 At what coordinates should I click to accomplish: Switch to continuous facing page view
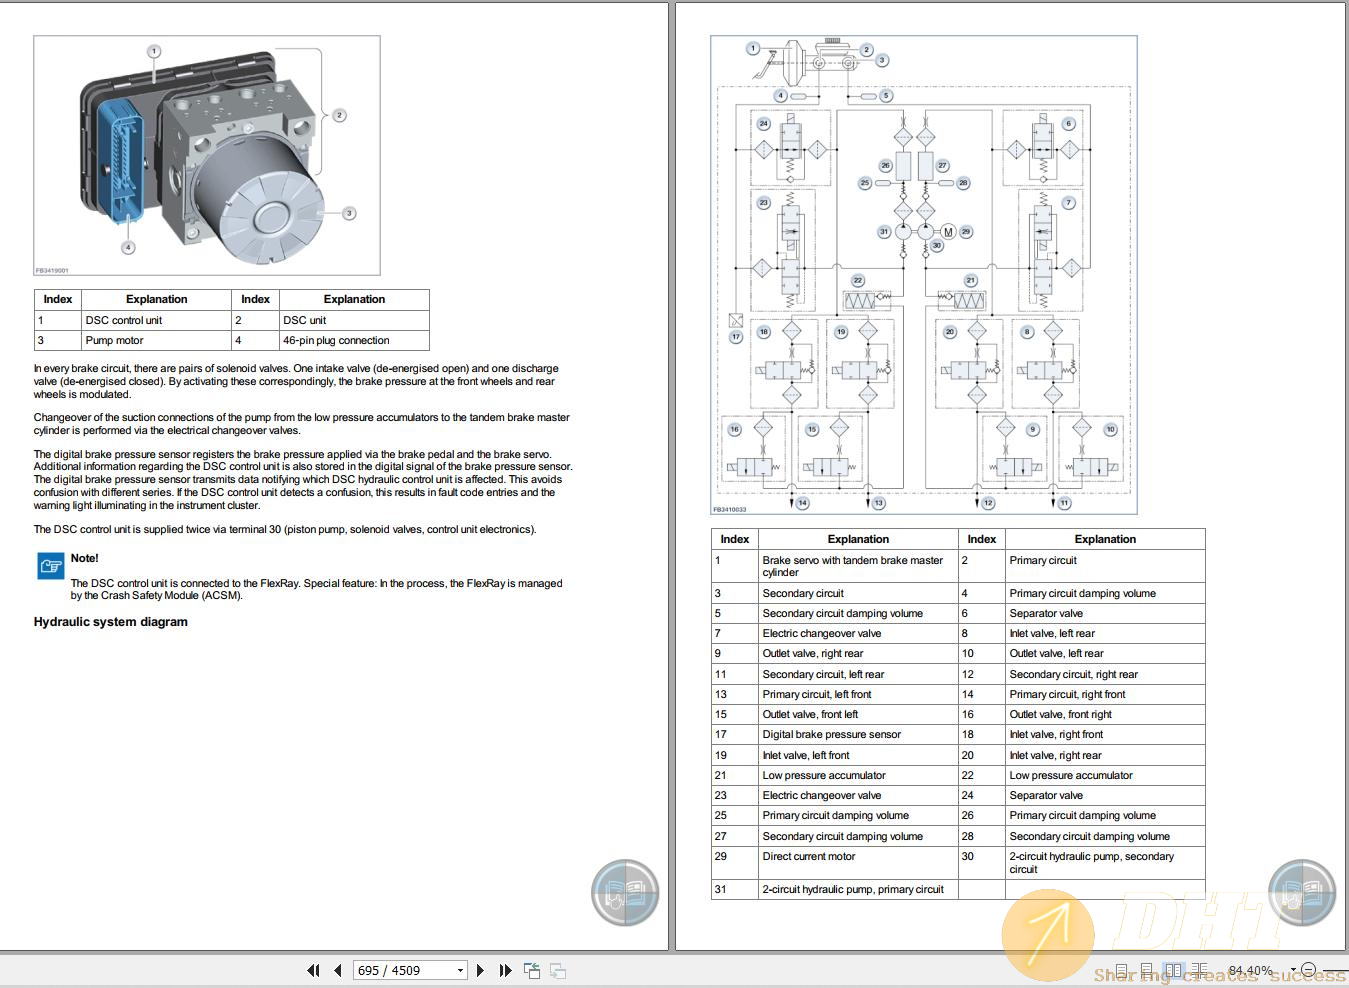coord(1199,970)
